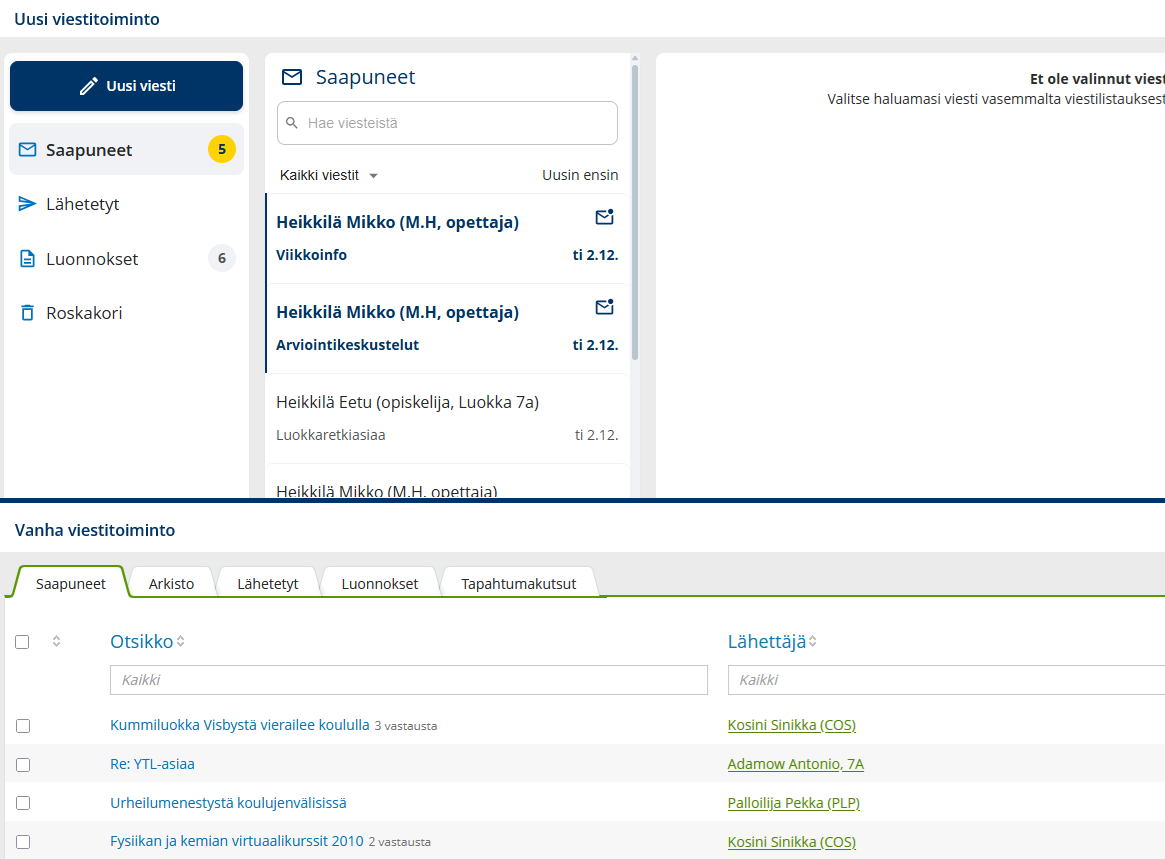Click the message list vertical scrollbar
This screenshot has width=1165, height=859.
[x=635, y=210]
